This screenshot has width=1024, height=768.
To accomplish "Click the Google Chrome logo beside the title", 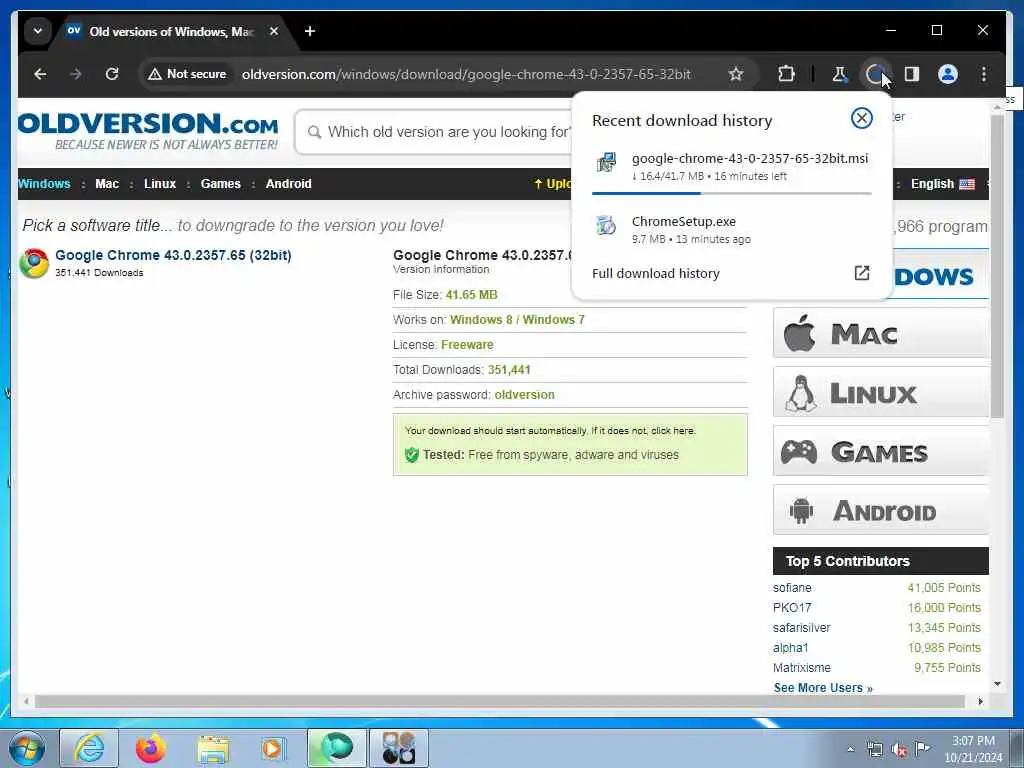I will [x=34, y=263].
